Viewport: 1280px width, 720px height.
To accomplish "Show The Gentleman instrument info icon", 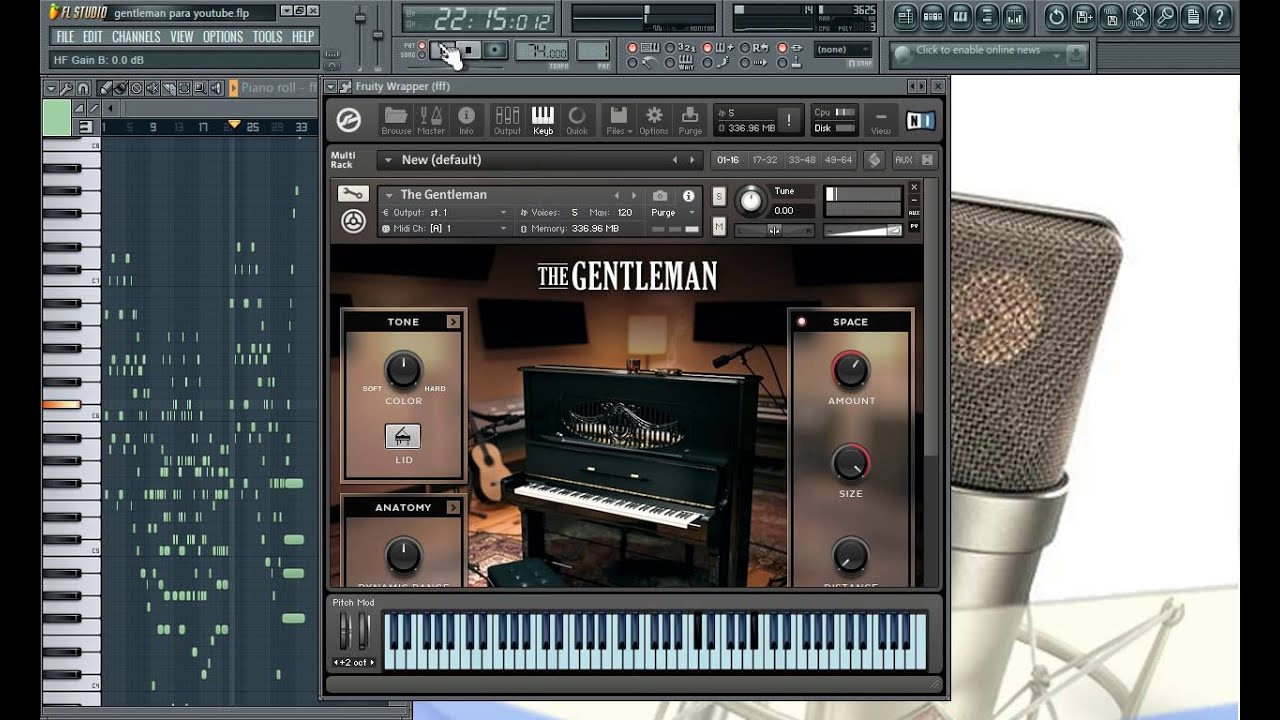I will pyautogui.click(x=688, y=196).
